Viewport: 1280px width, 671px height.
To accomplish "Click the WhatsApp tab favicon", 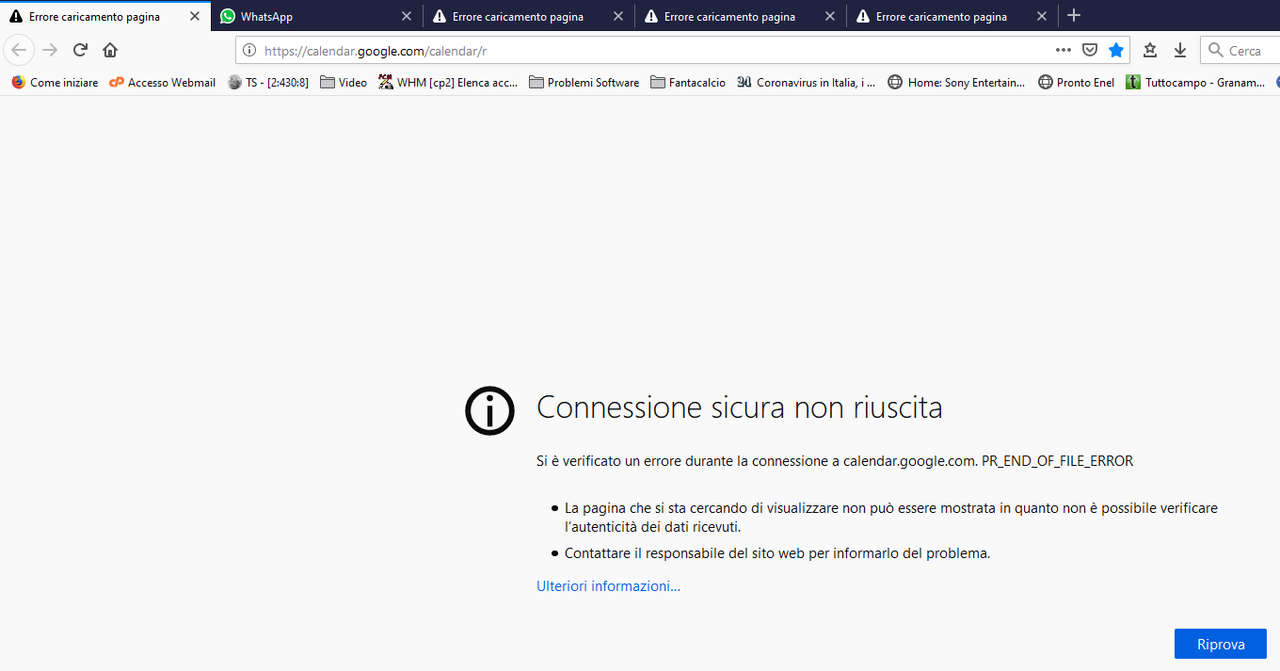I will [228, 16].
